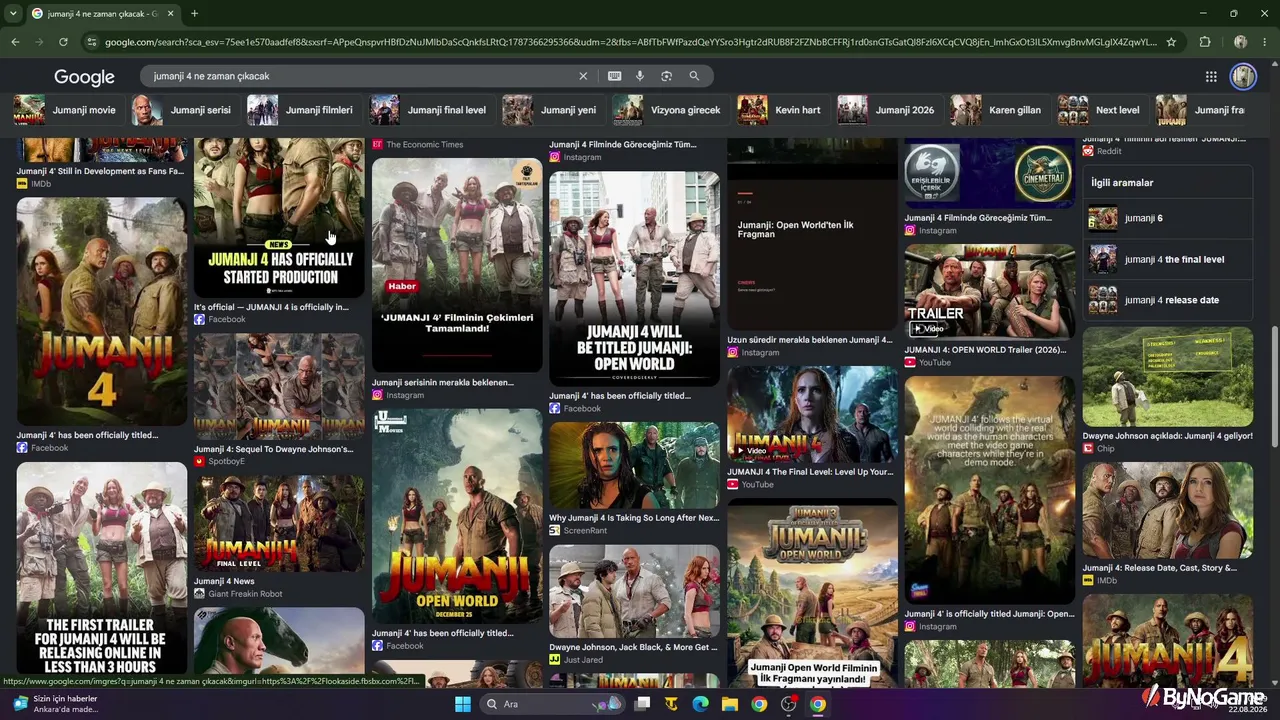Image resolution: width=1280 pixels, height=720 pixels.
Task: Filter images by Jumanji filmleri chip
Action: pyautogui.click(x=301, y=110)
